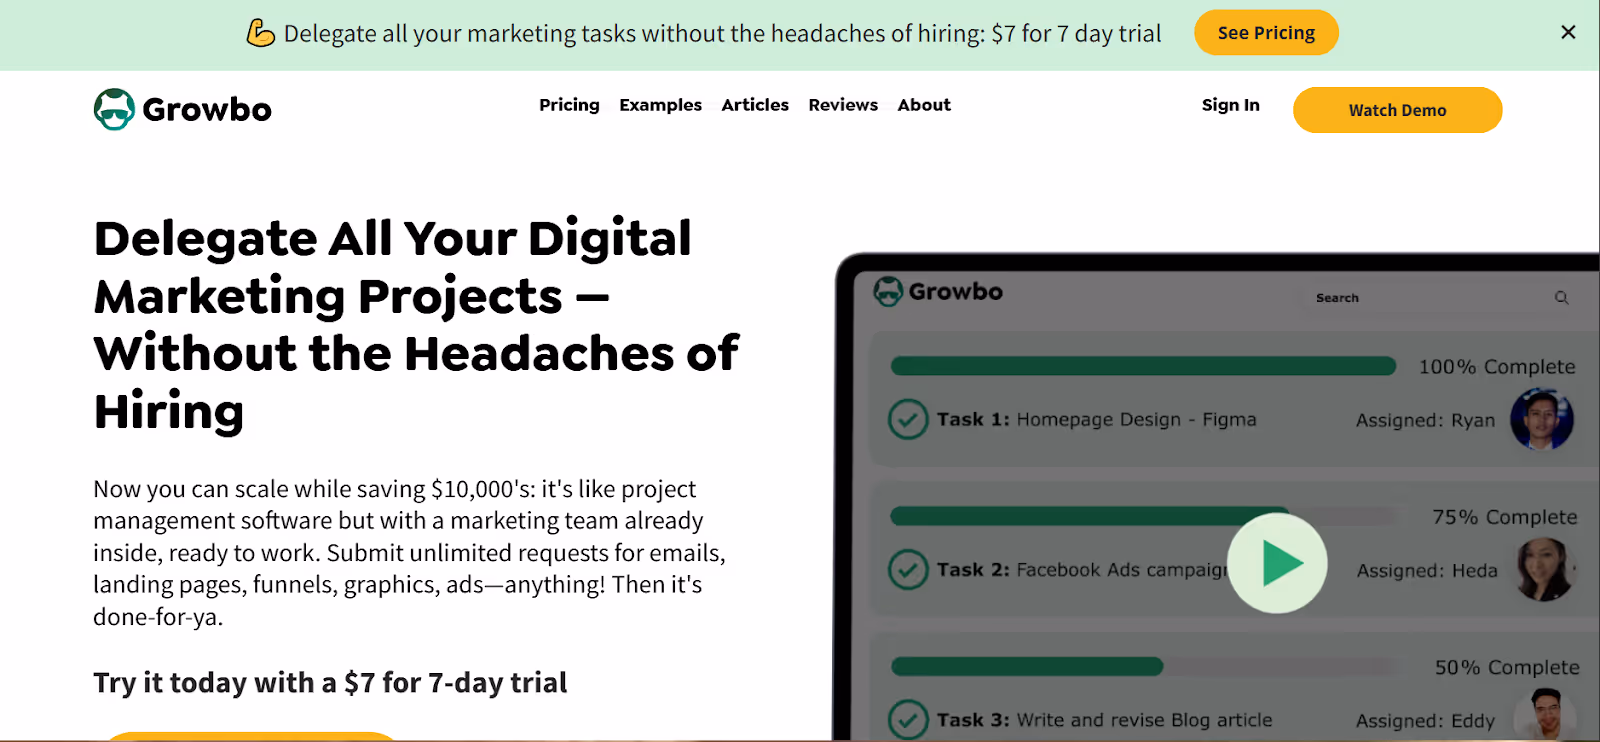Click Heda's avatar photo

1545,569
